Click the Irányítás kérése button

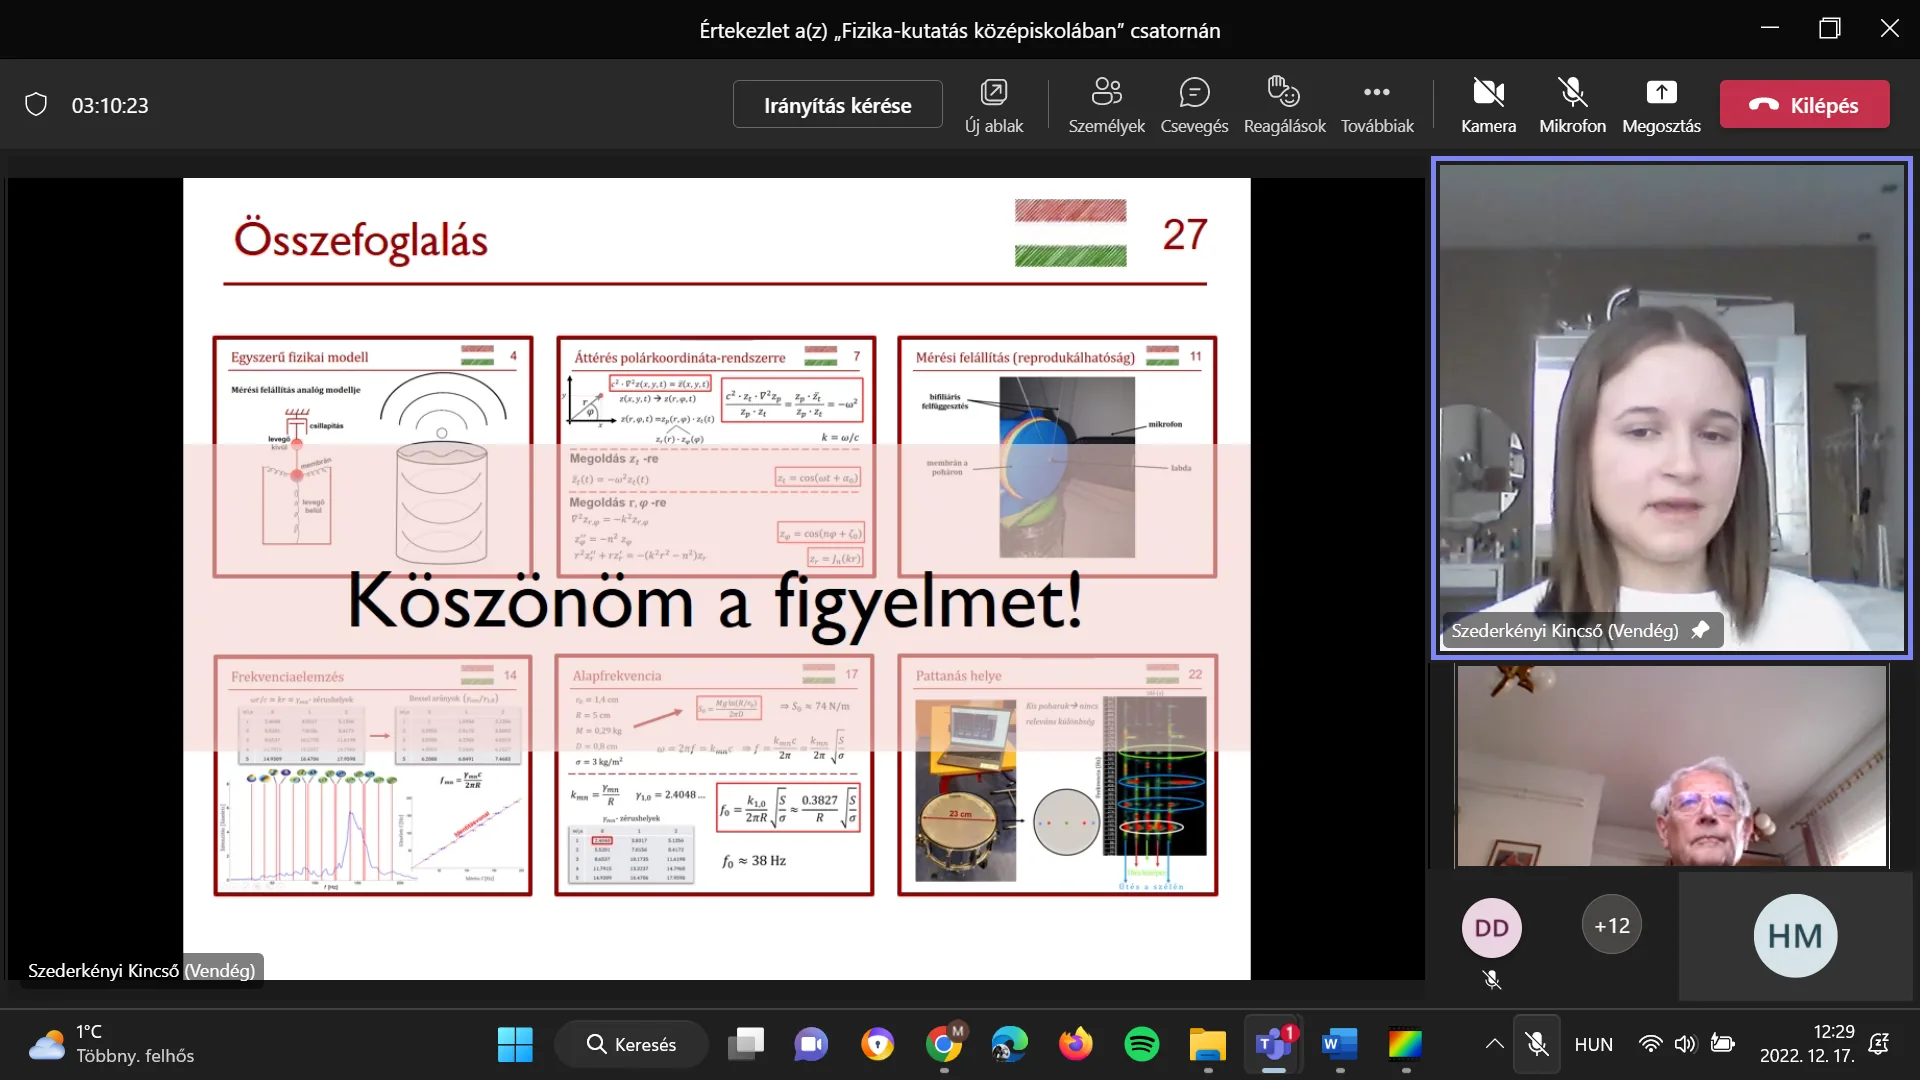tap(837, 105)
